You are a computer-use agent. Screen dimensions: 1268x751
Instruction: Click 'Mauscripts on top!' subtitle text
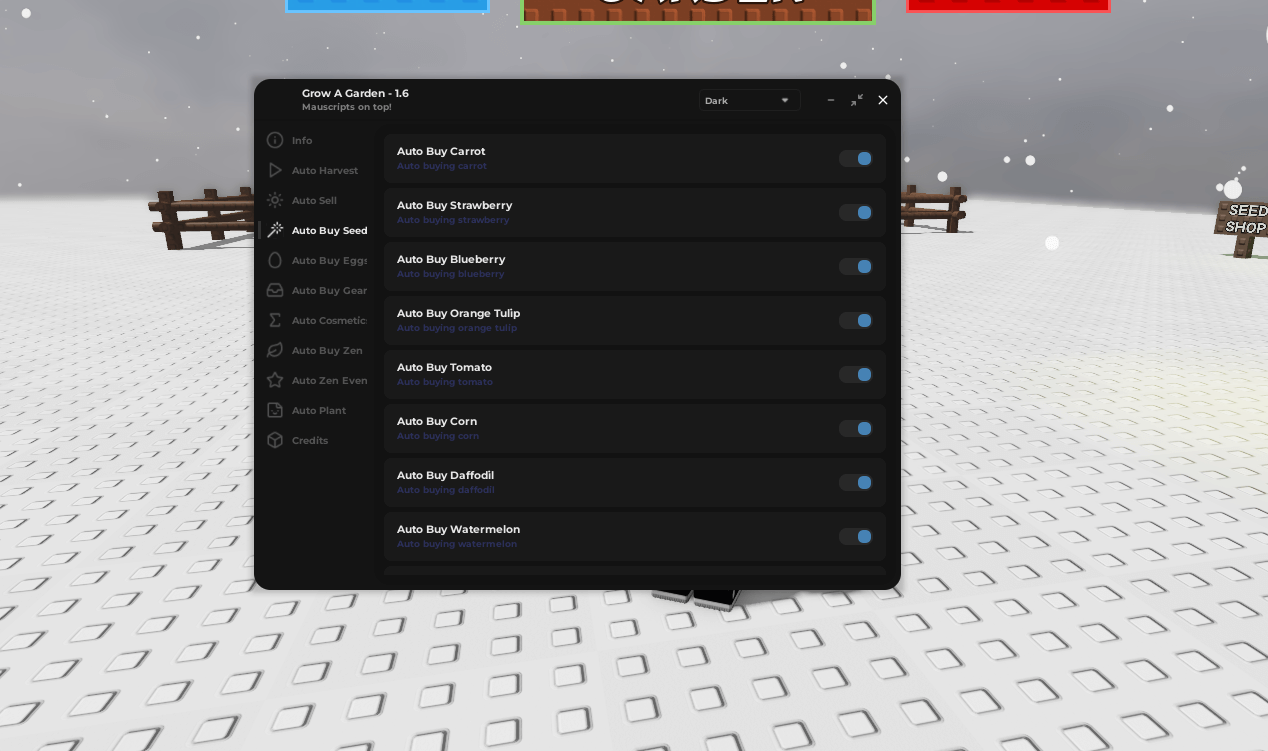(x=347, y=107)
